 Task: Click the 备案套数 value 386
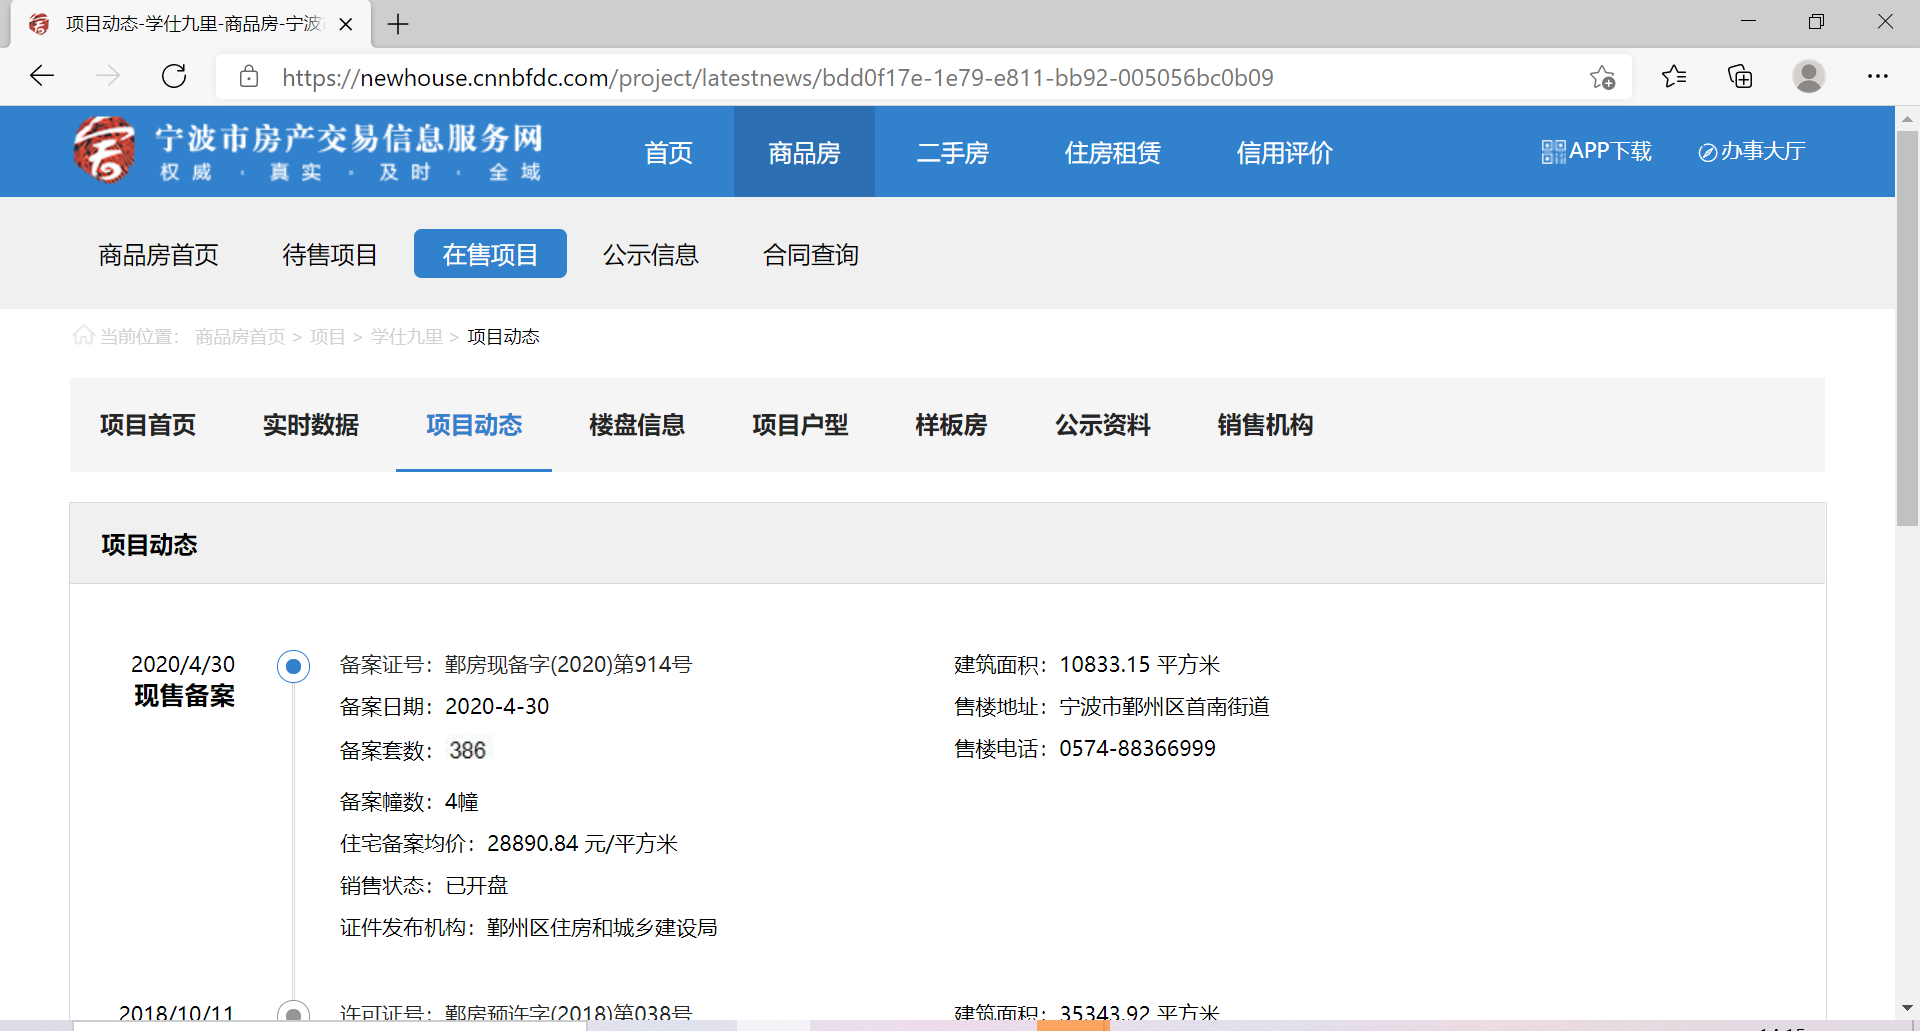coord(468,750)
